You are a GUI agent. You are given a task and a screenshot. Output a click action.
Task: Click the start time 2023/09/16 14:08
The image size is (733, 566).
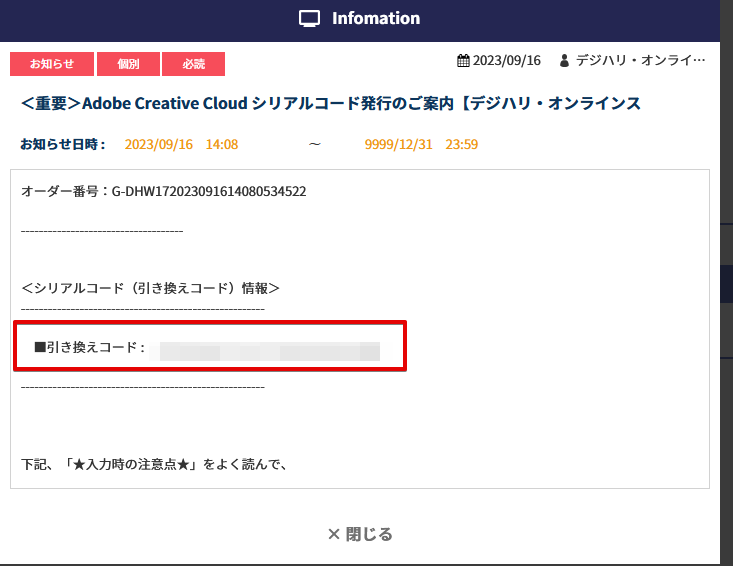pos(181,144)
